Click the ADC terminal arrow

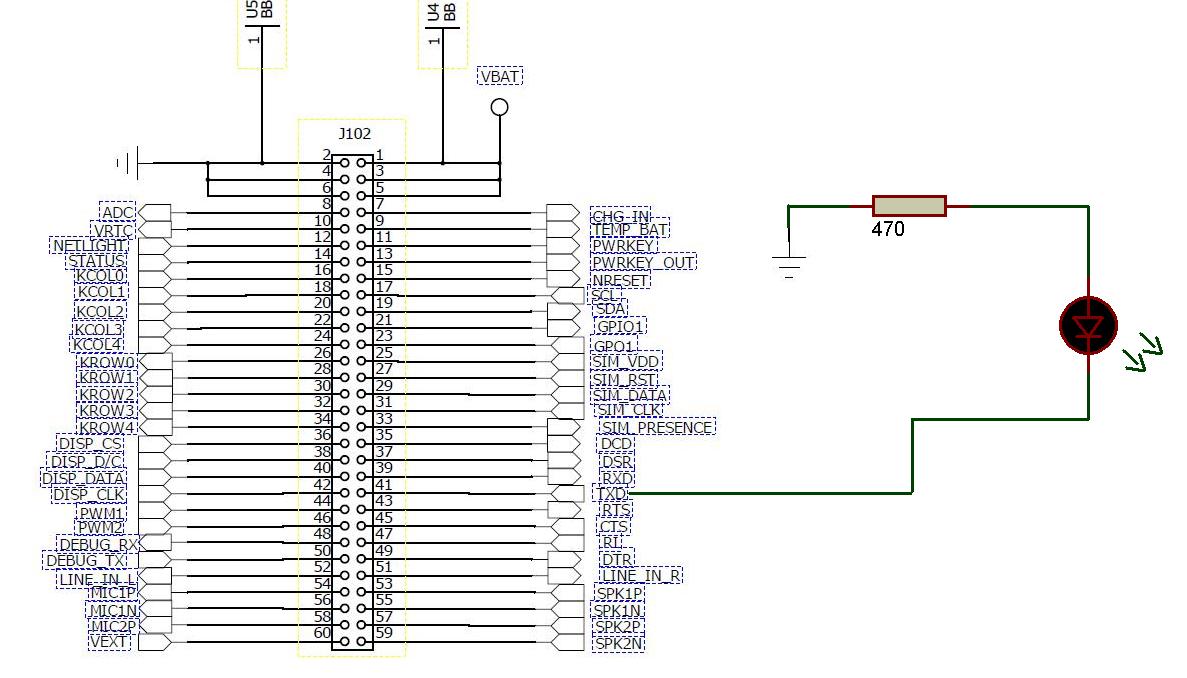(x=155, y=213)
